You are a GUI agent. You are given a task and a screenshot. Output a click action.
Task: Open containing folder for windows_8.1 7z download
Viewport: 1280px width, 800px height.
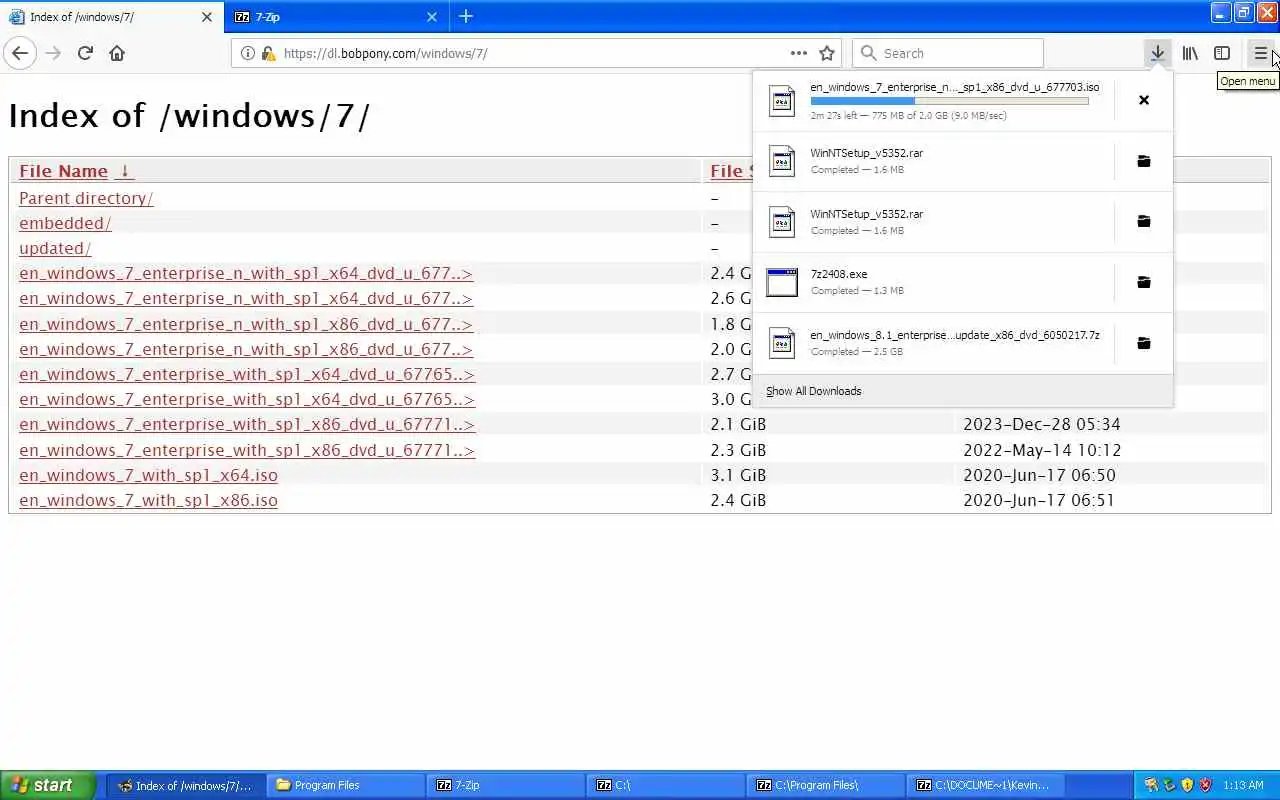[x=1144, y=343]
